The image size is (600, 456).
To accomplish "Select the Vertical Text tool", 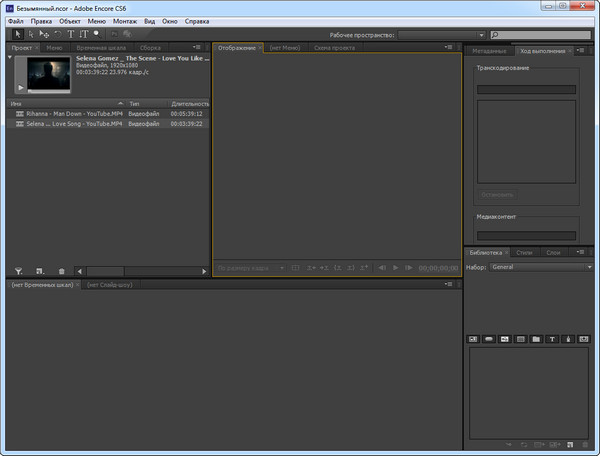I will (83, 34).
